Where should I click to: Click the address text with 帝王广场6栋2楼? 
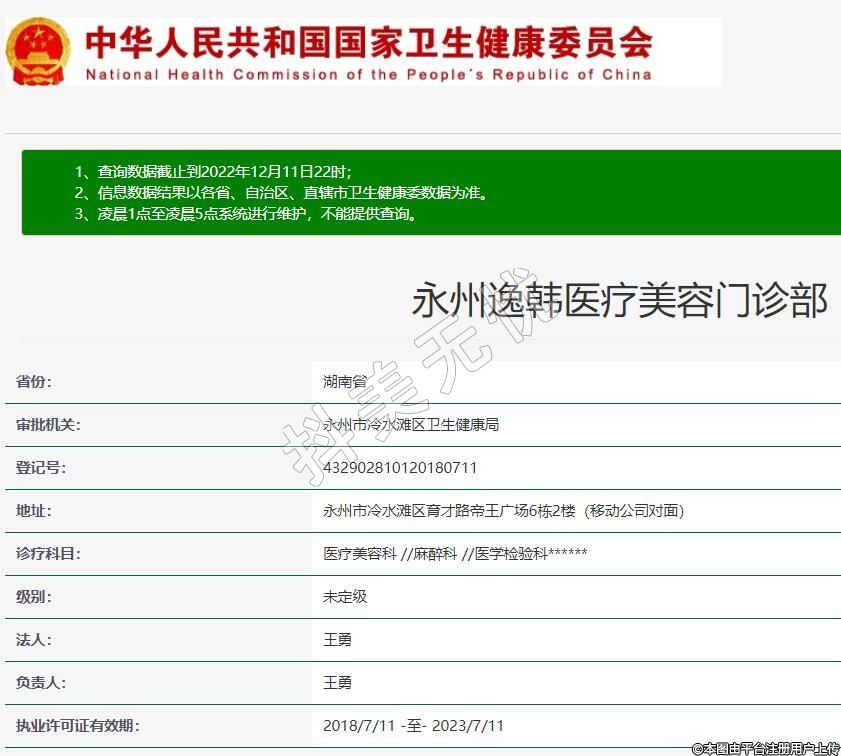503,511
